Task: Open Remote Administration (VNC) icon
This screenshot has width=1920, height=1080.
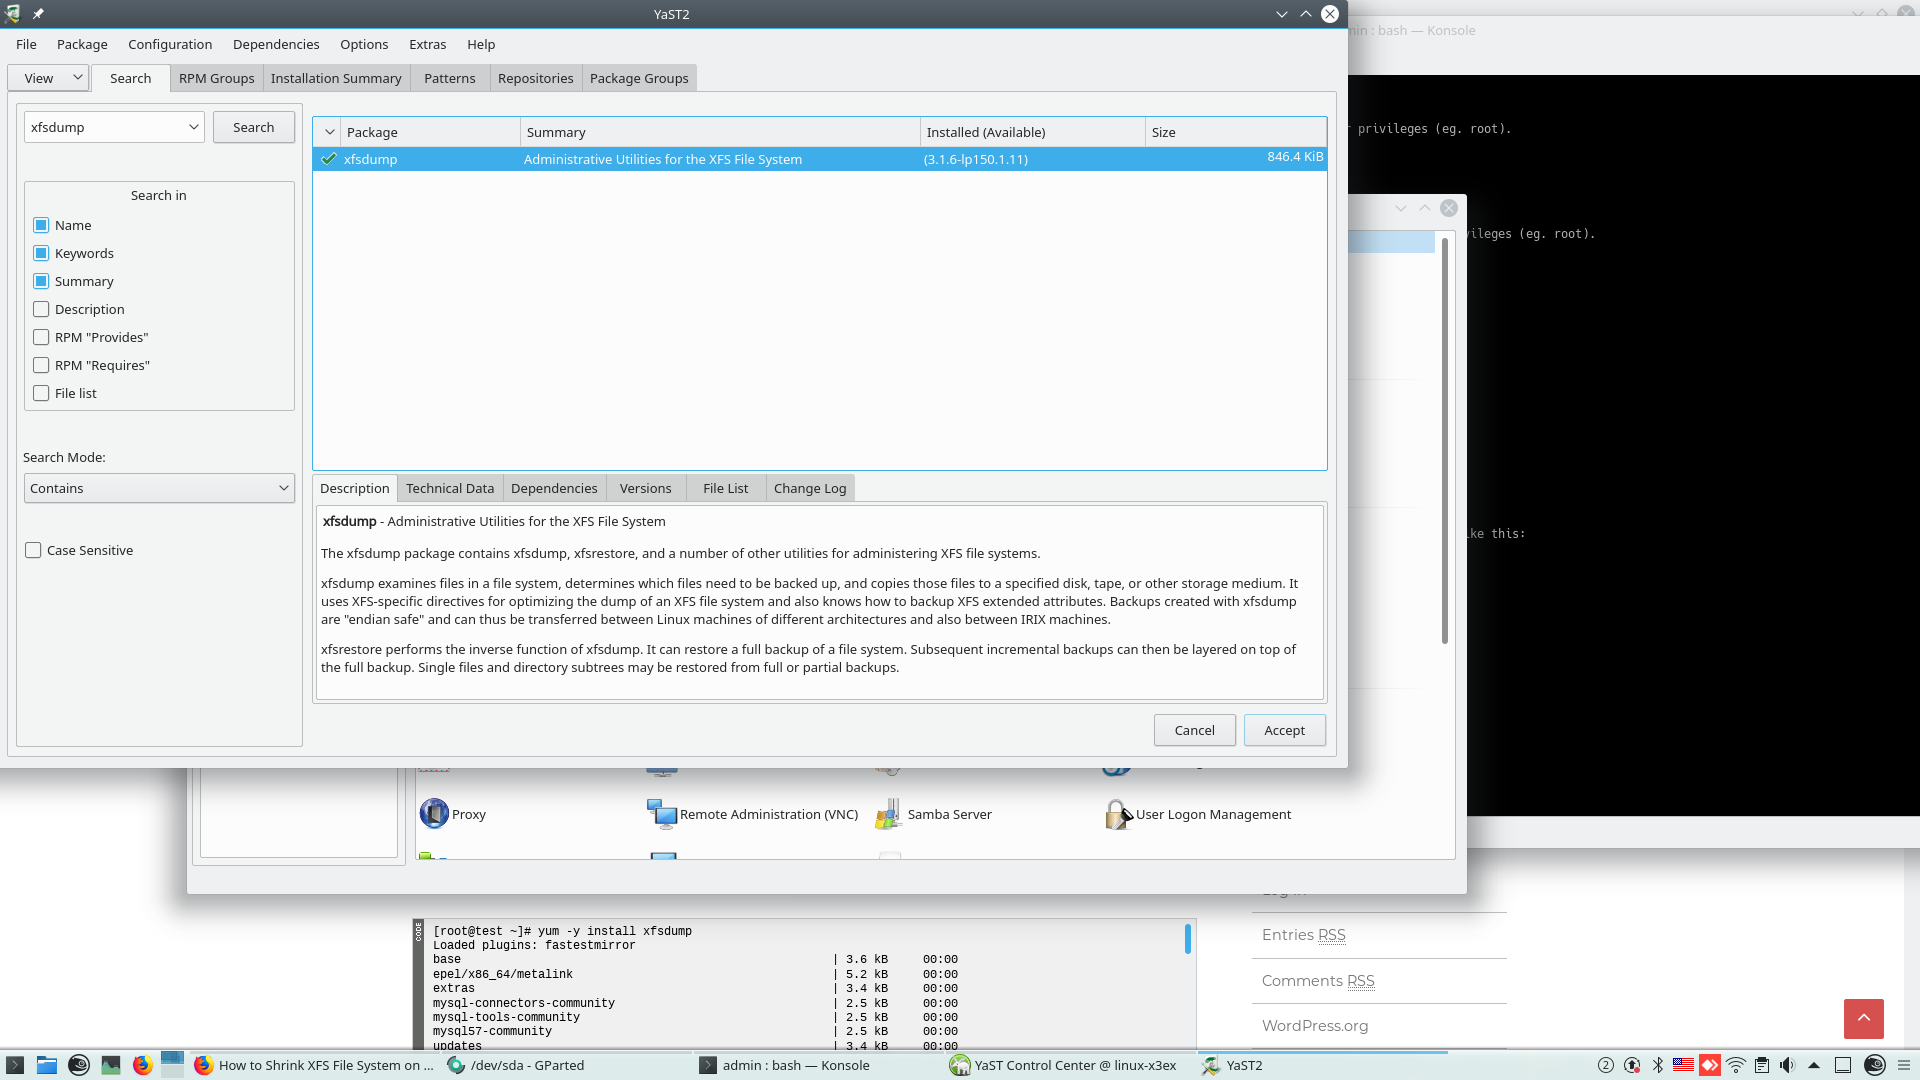Action: (661, 814)
